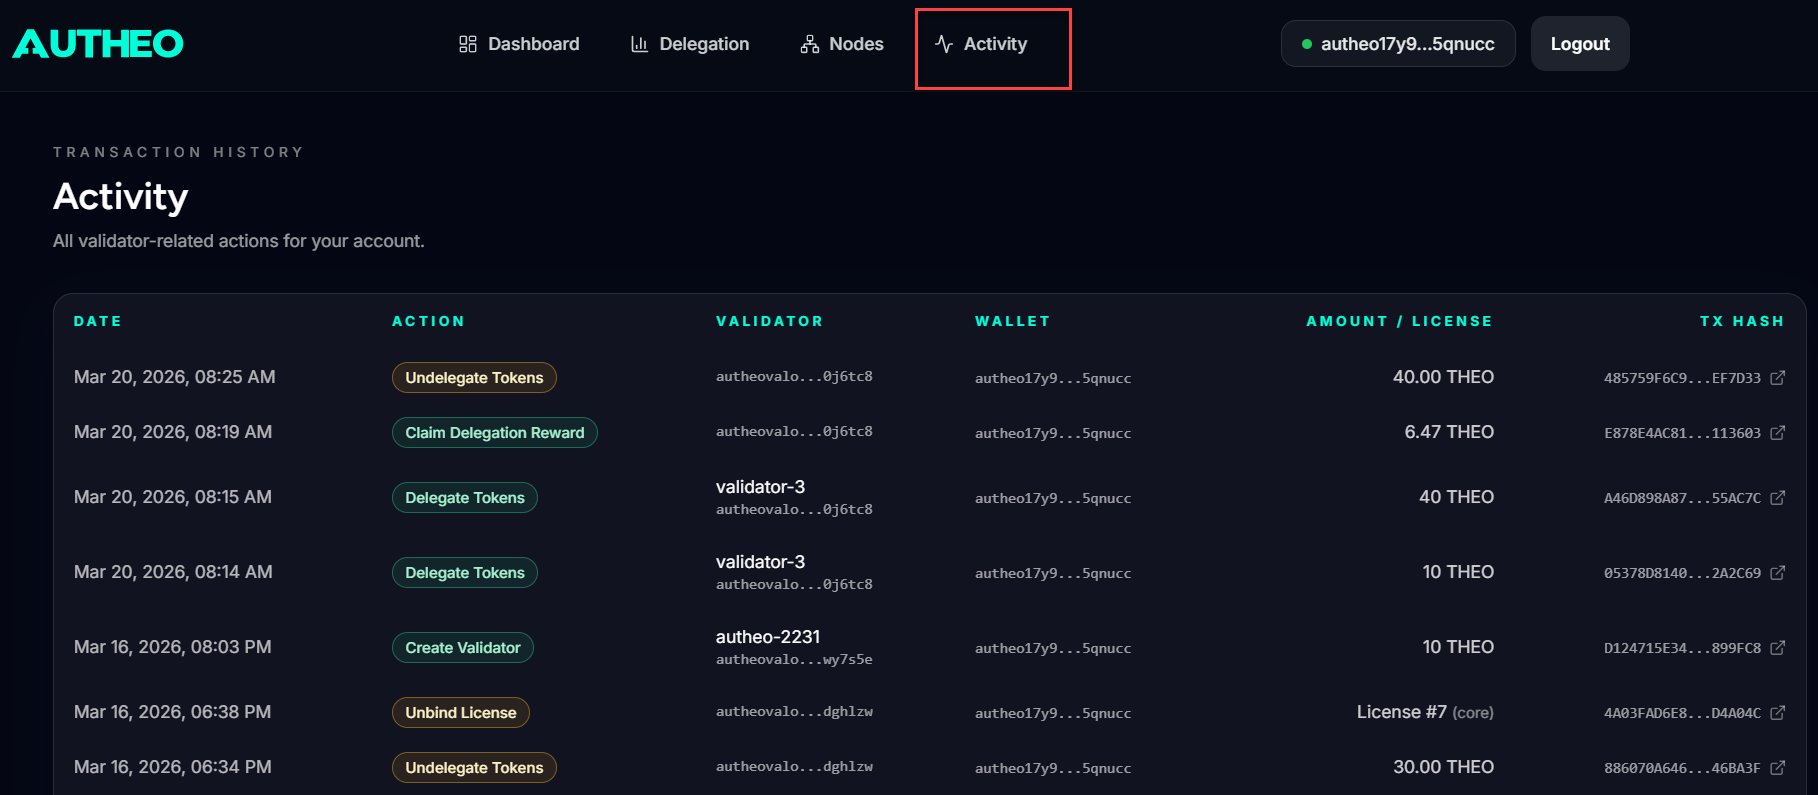Click tx hash 05378D8140...2A2C69
Image resolution: width=1818 pixels, height=795 pixels.
1682,573
